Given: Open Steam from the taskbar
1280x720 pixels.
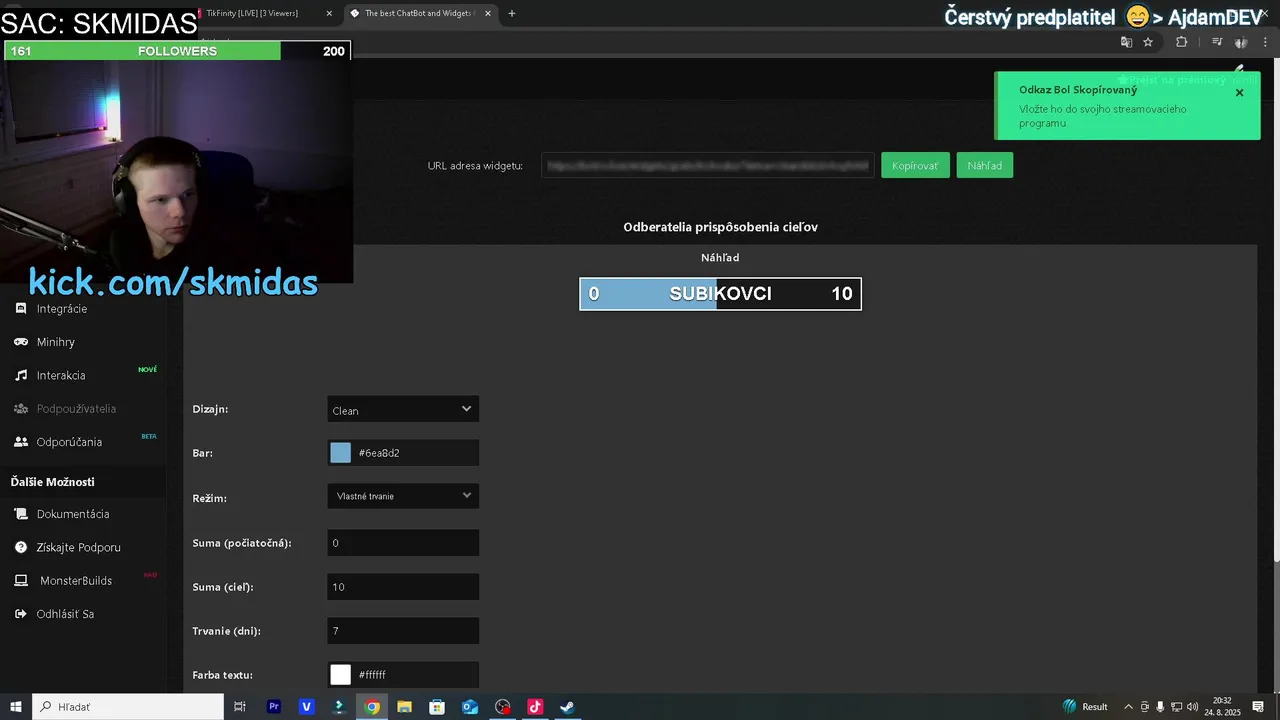Looking at the screenshot, I should click(567, 707).
